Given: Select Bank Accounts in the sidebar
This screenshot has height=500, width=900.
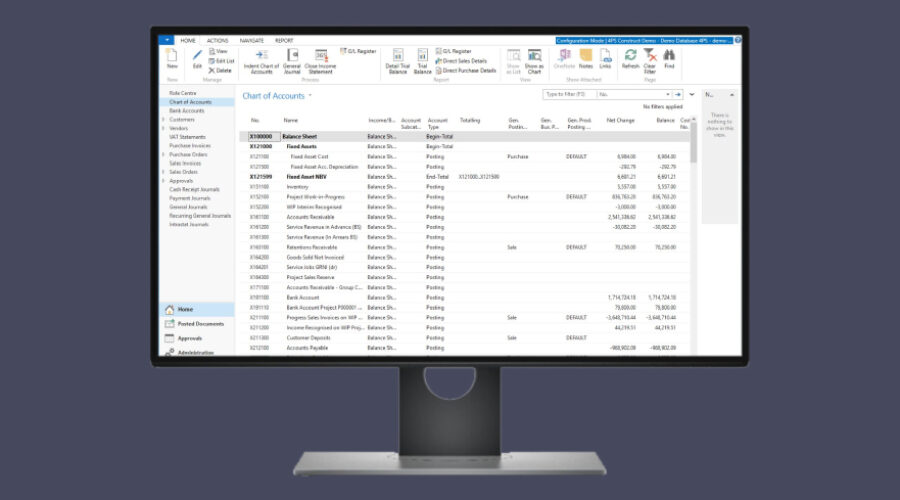Looking at the screenshot, I should click(x=187, y=111).
